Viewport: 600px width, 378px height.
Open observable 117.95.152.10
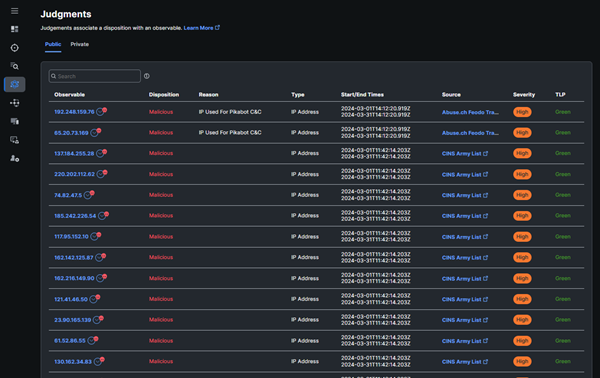[71, 236]
